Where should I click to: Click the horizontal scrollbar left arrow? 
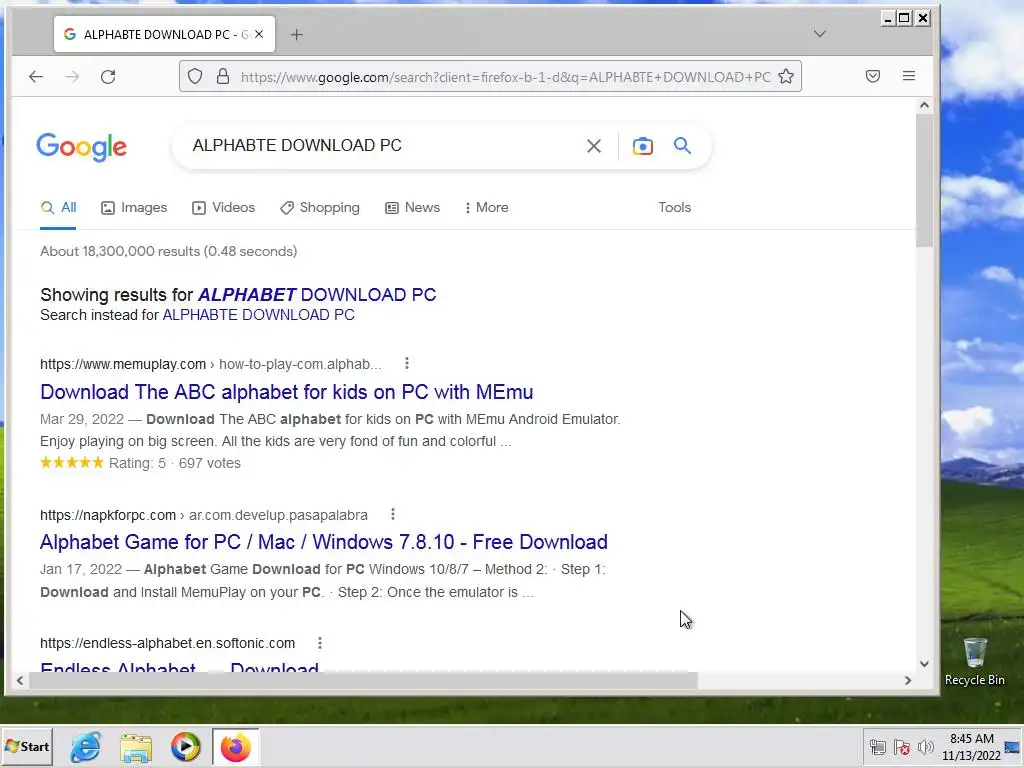coord(20,680)
